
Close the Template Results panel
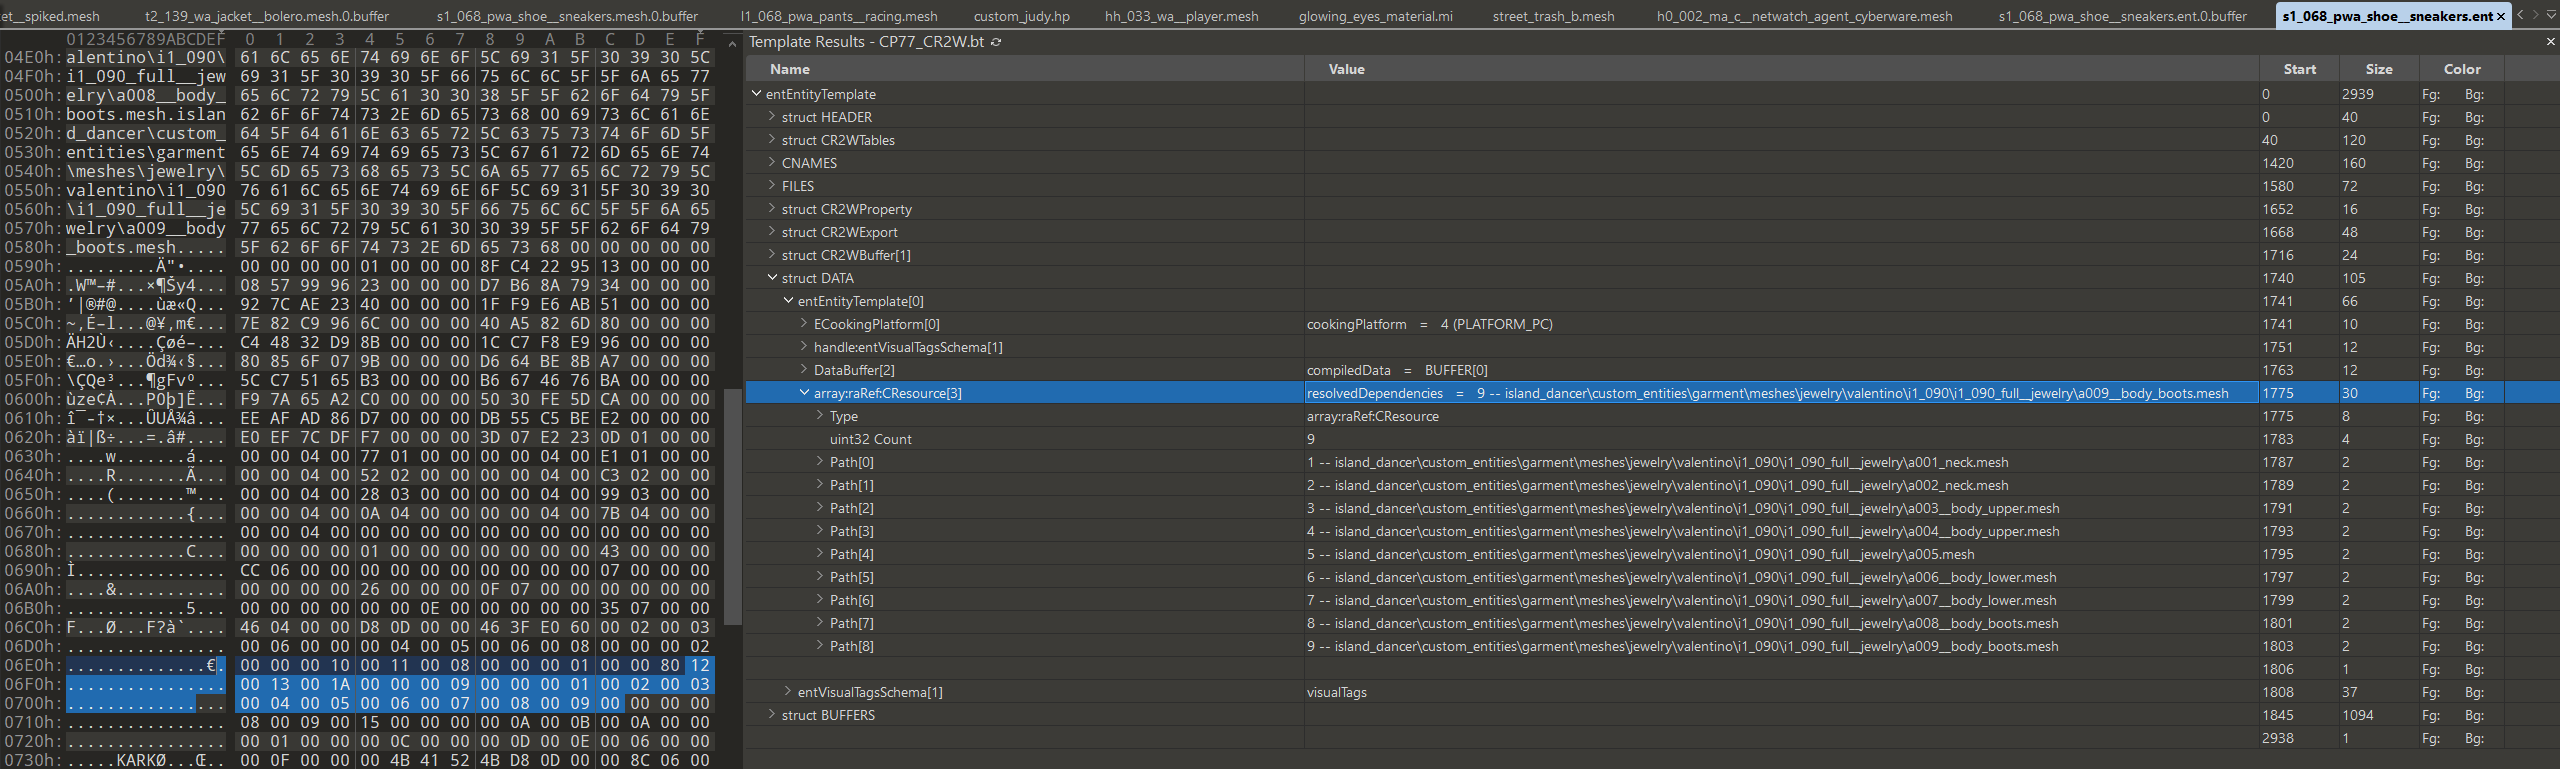2550,42
